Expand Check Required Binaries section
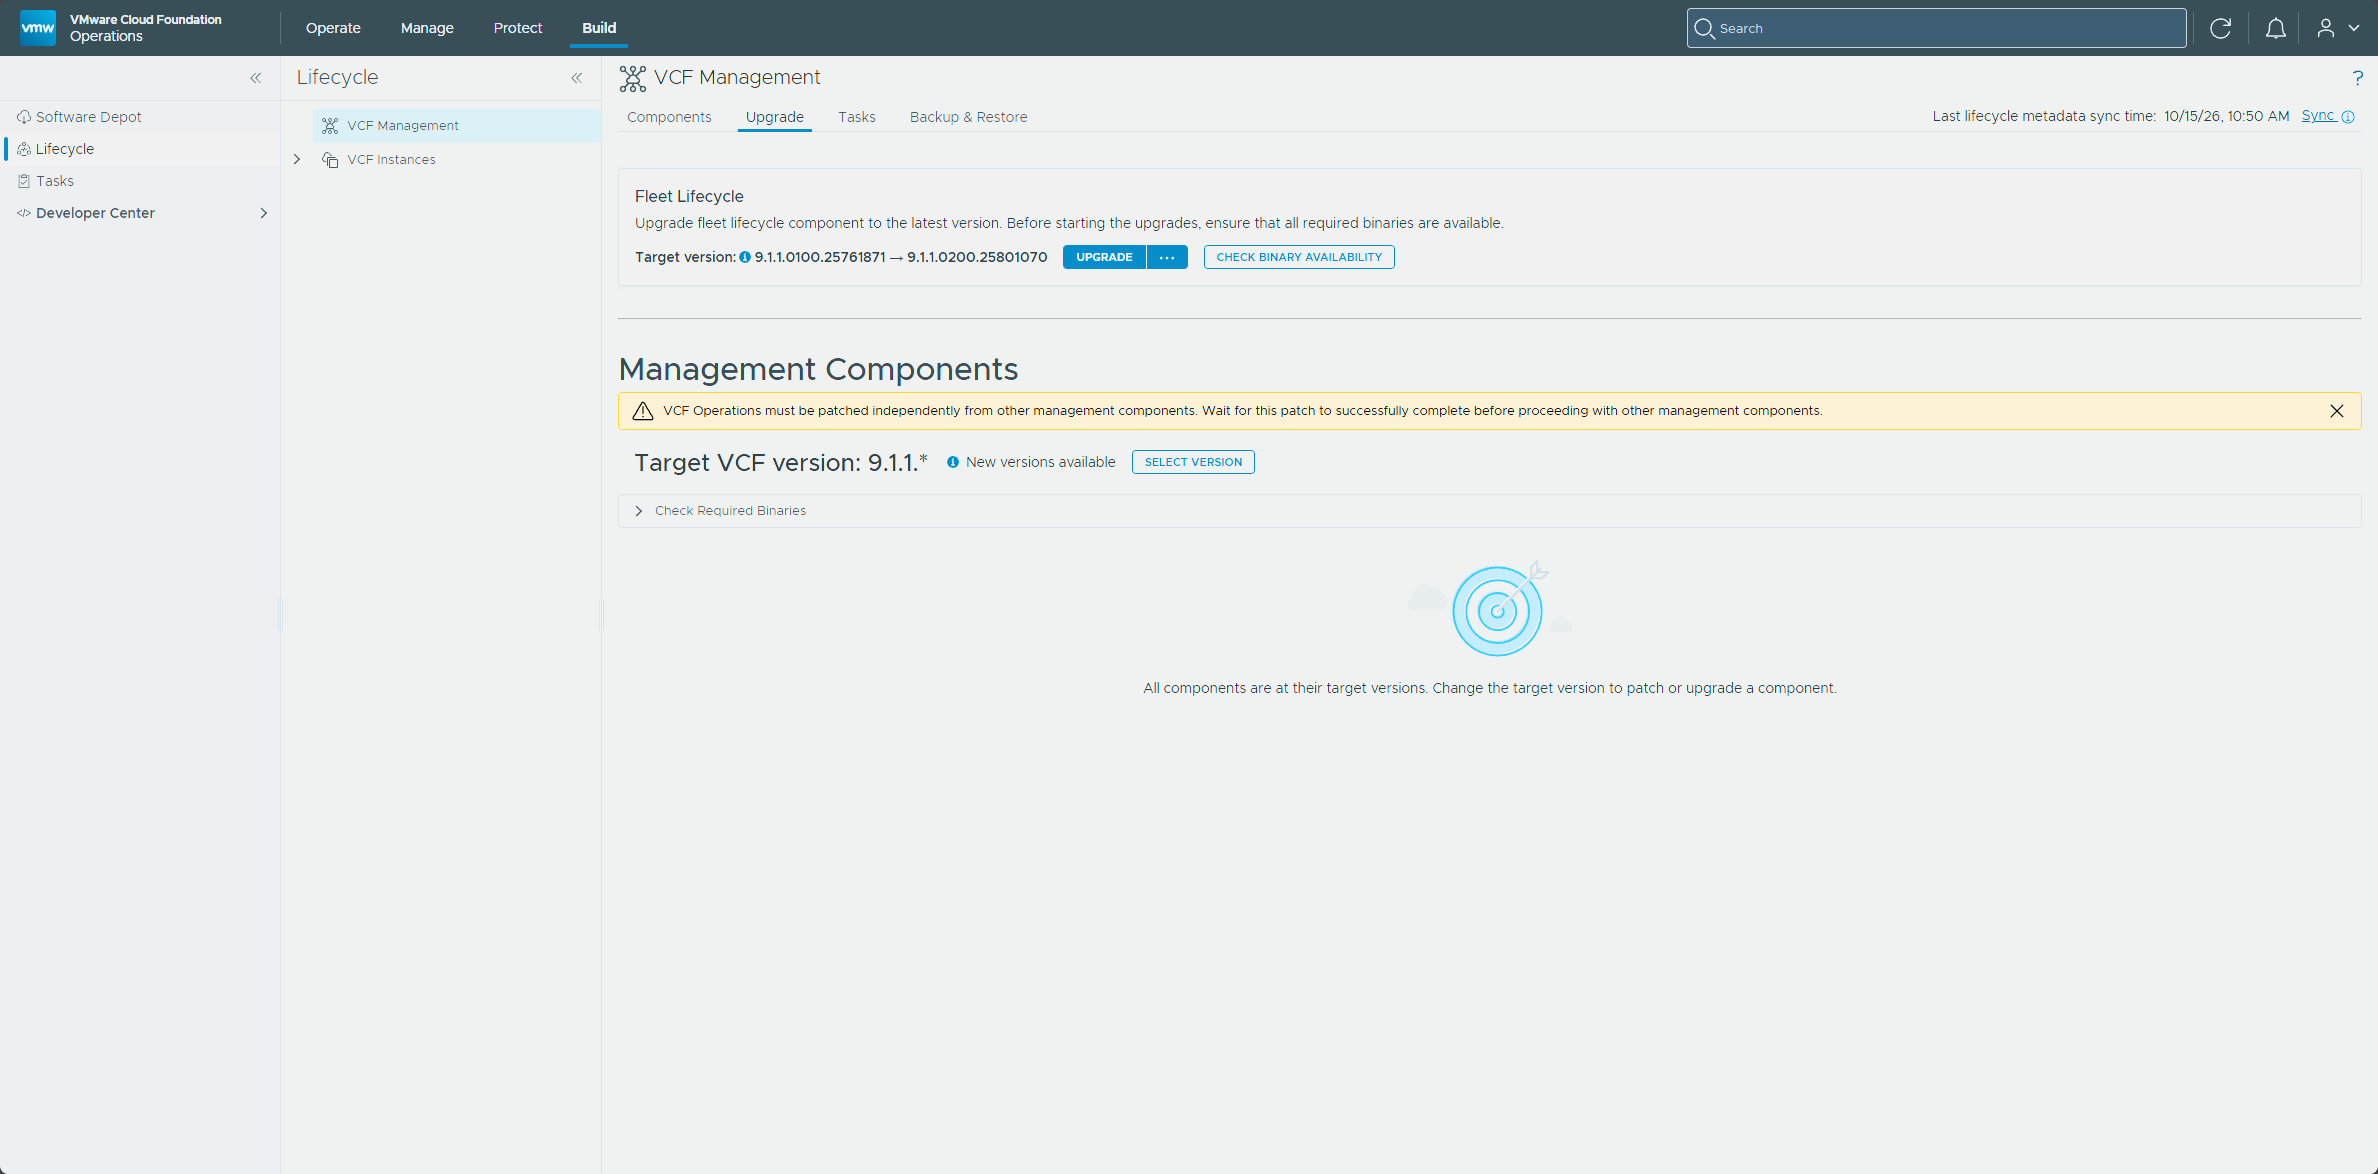This screenshot has height=1174, width=2378. pyautogui.click(x=639, y=511)
